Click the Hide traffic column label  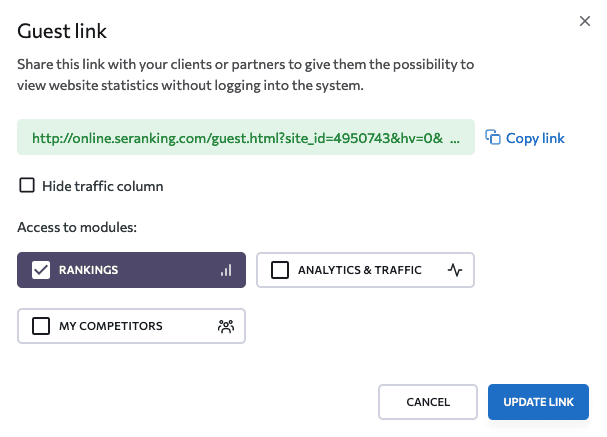coord(102,186)
